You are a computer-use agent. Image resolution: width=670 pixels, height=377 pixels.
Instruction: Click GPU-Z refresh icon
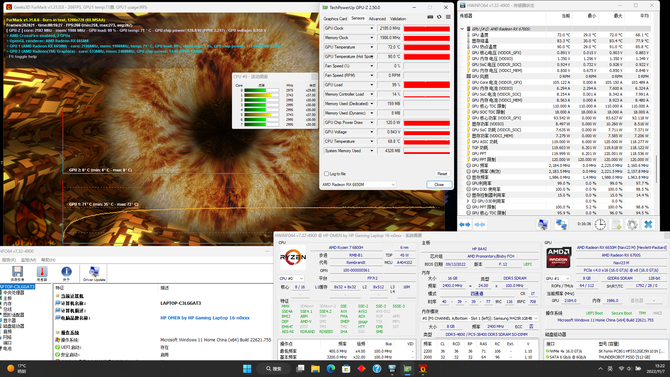[x=439, y=17]
